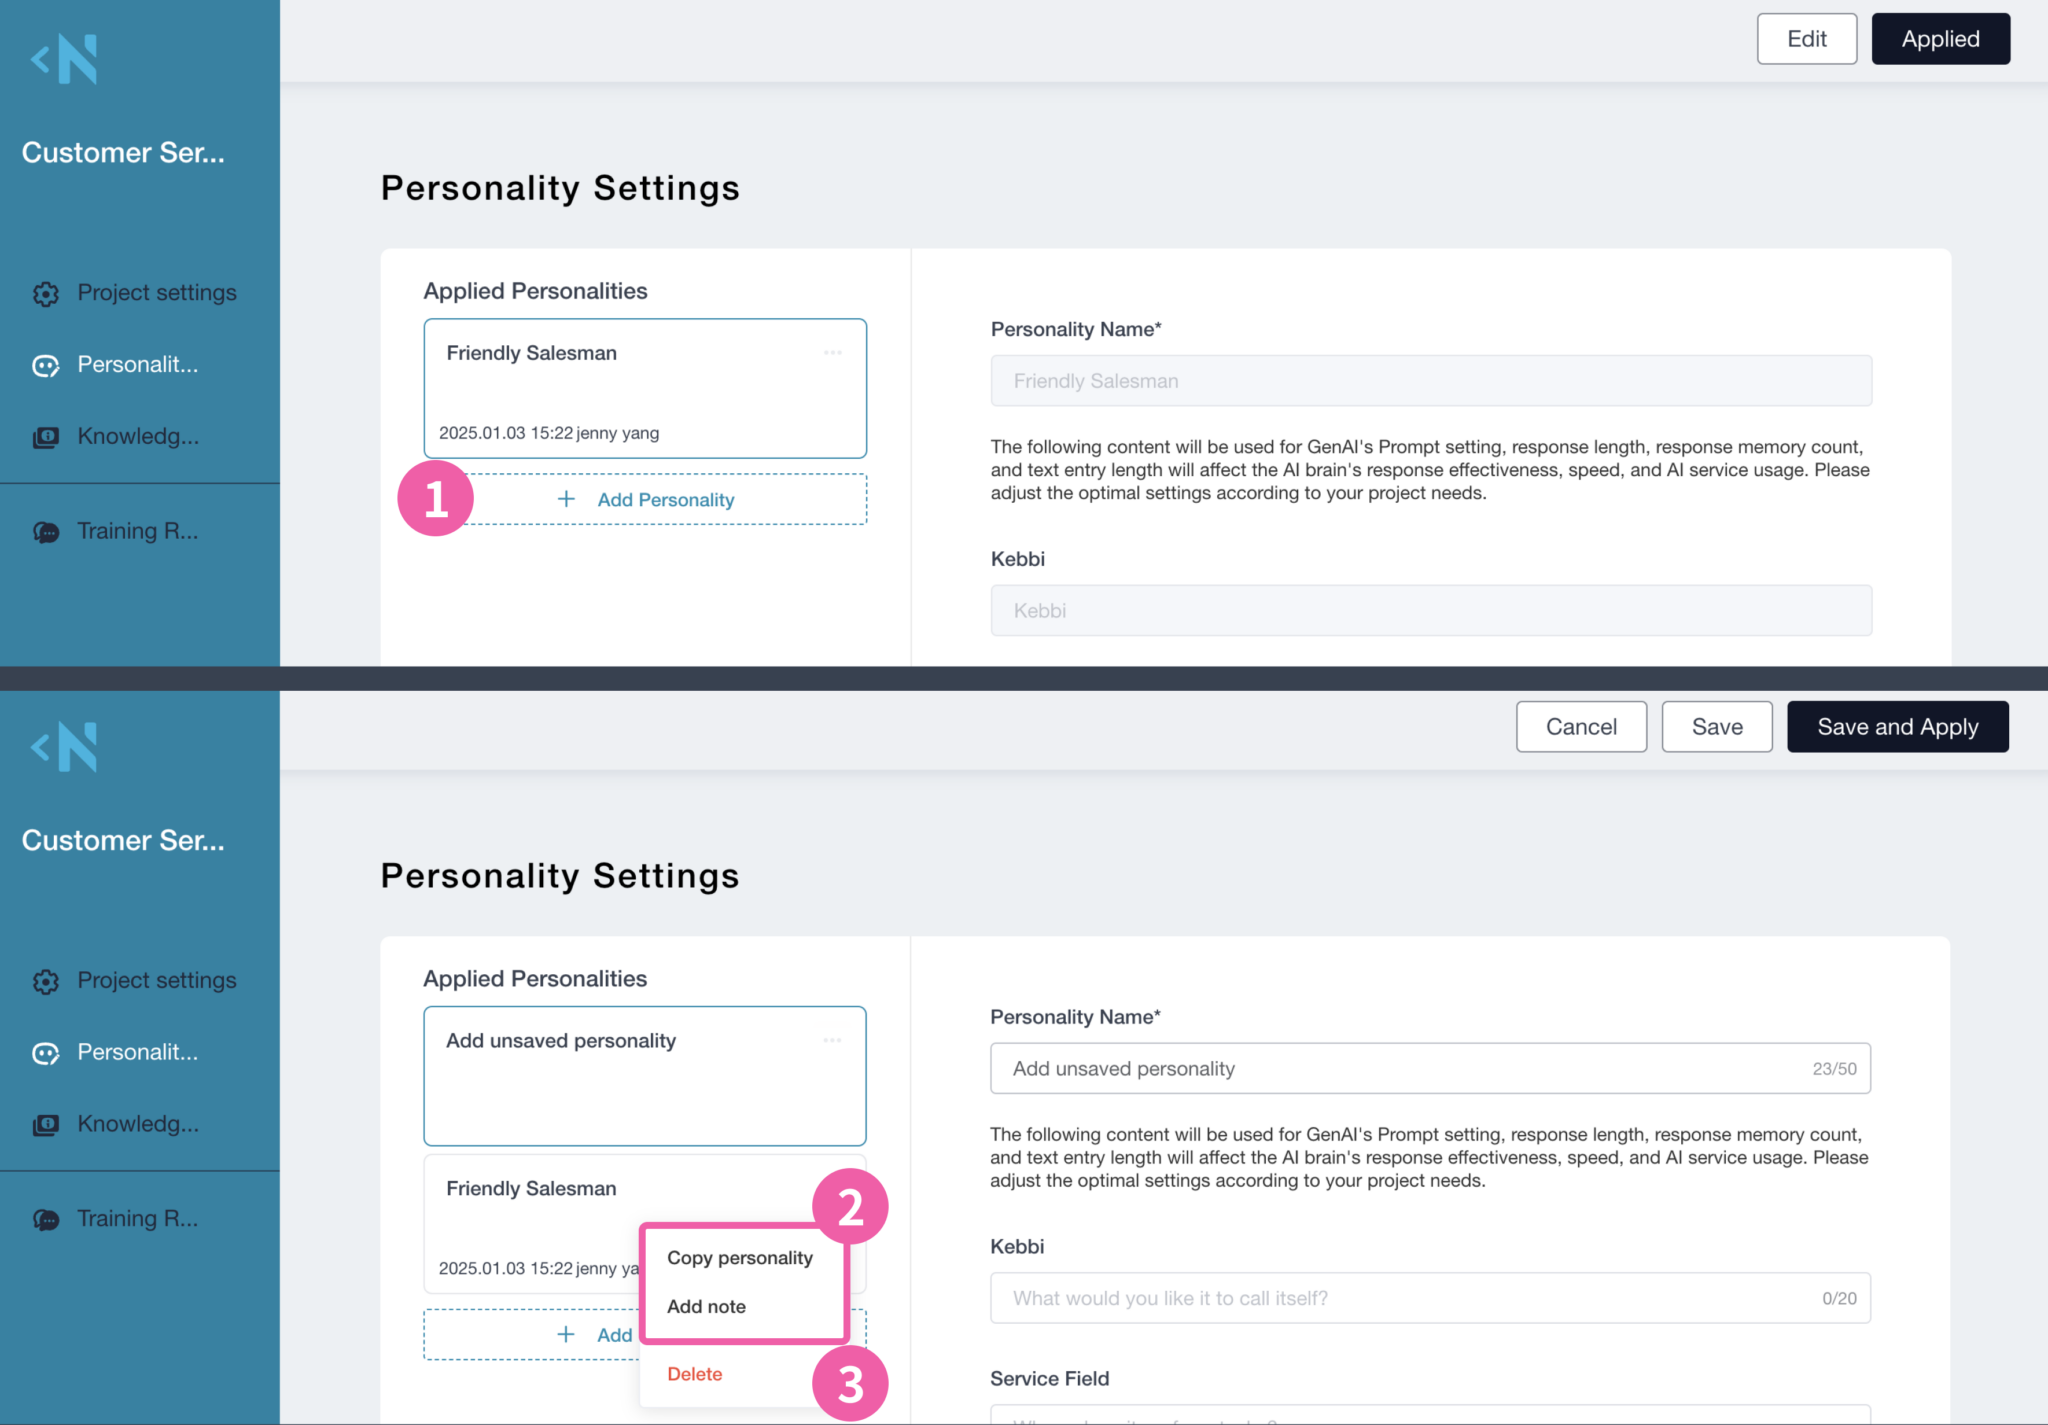Click the Kebbi name input field

(x=1430, y=610)
